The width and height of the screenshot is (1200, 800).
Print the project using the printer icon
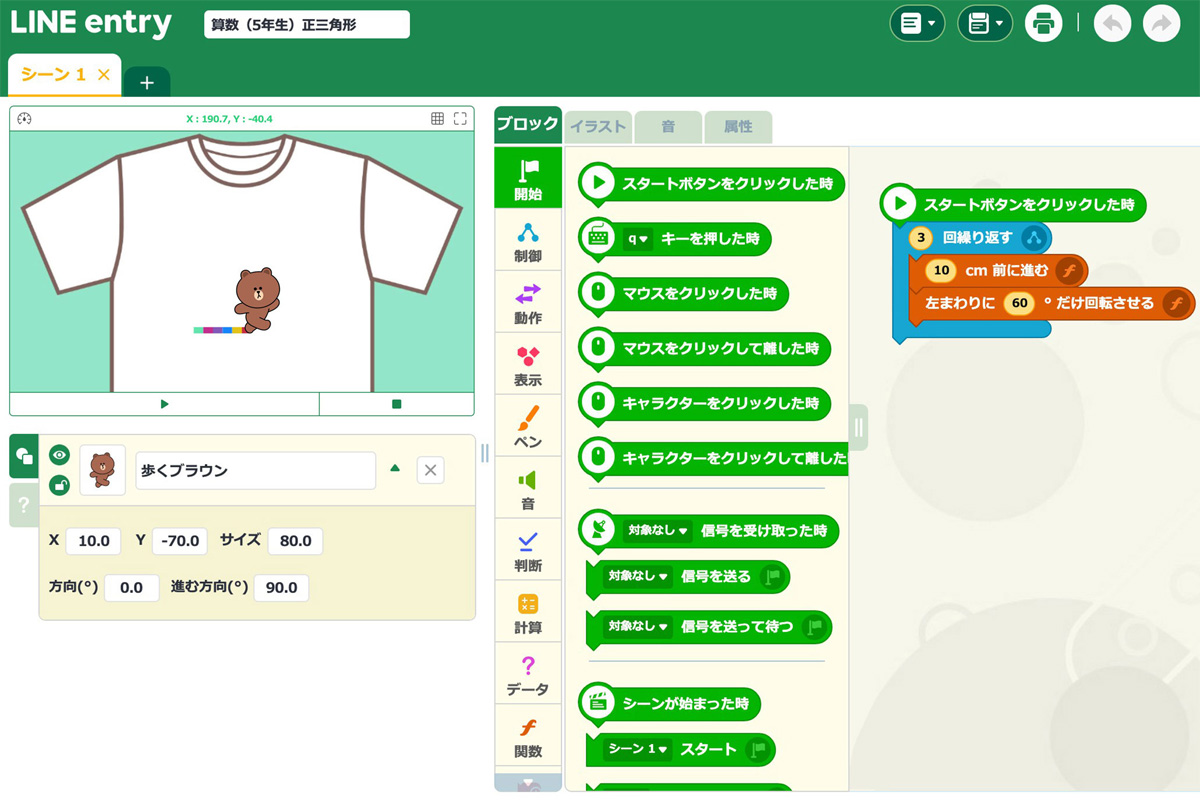point(1044,22)
